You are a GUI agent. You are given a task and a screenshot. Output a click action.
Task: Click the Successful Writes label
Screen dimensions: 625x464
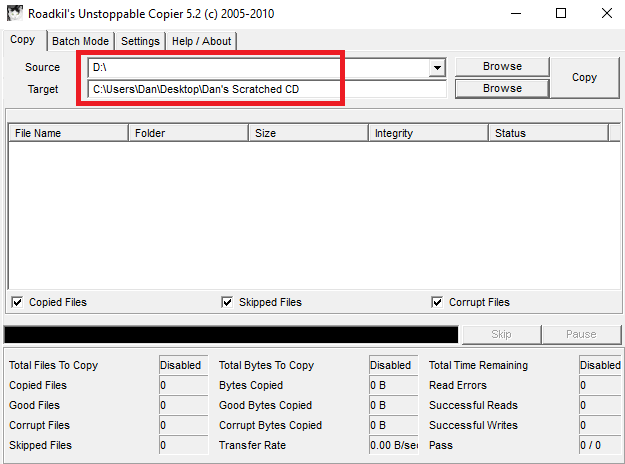coord(473,425)
